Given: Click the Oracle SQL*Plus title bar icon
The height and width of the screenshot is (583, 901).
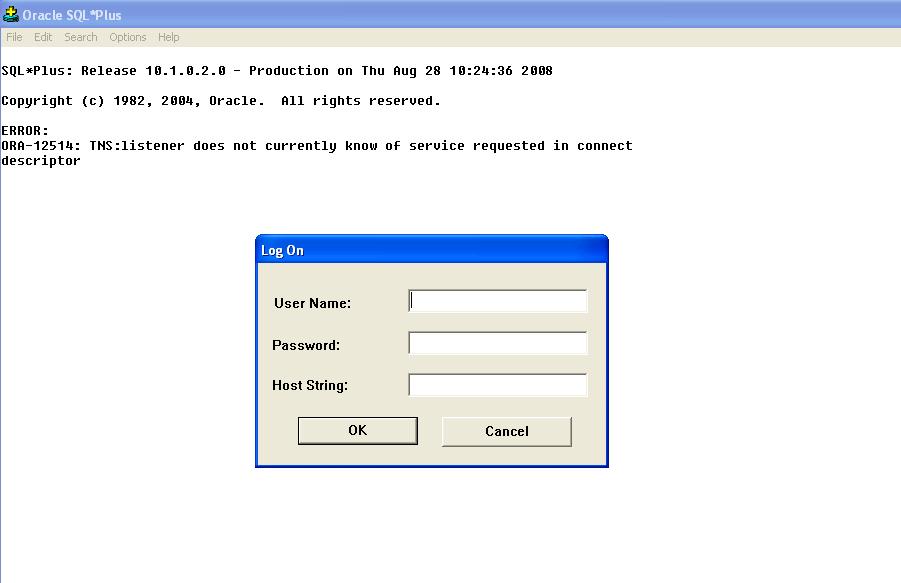Looking at the screenshot, I should click(x=11, y=15).
